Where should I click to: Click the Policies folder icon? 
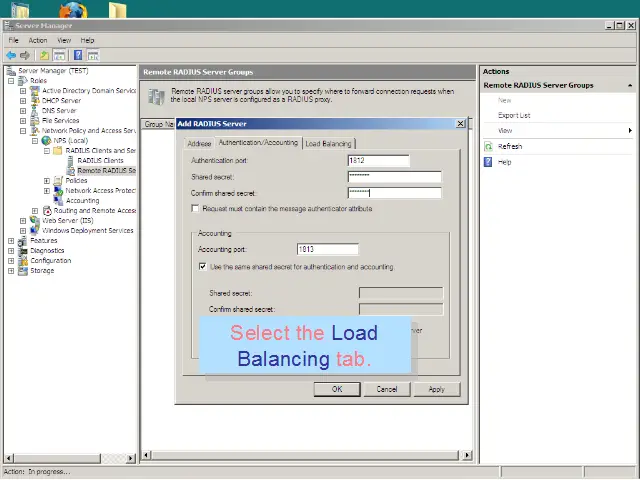pos(58,181)
